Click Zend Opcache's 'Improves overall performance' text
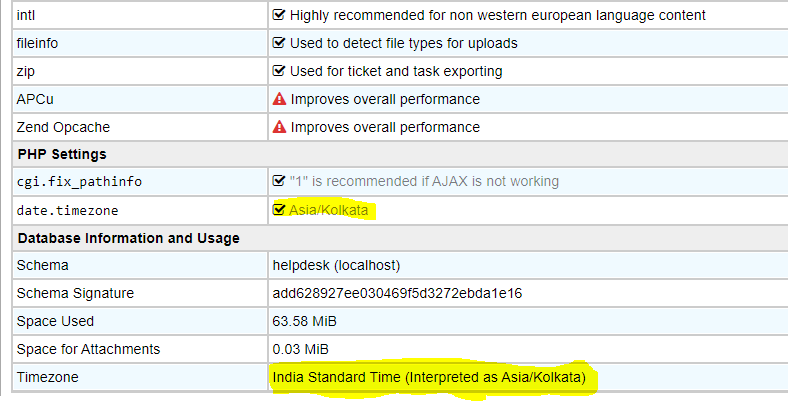This screenshot has width=788, height=401. [385, 128]
